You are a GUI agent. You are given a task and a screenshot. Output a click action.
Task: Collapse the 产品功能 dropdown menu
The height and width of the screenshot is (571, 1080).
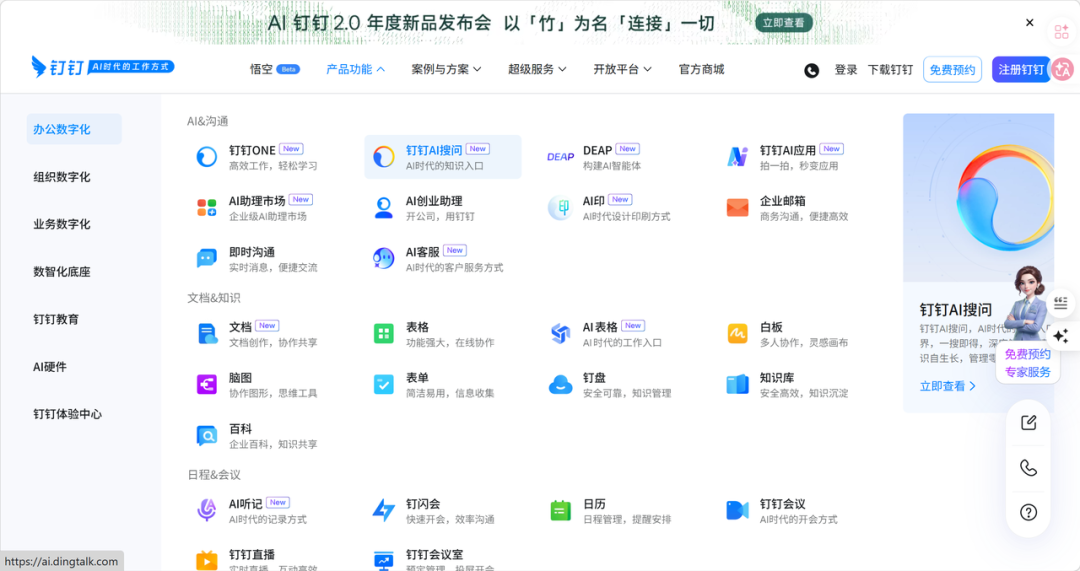click(x=355, y=69)
